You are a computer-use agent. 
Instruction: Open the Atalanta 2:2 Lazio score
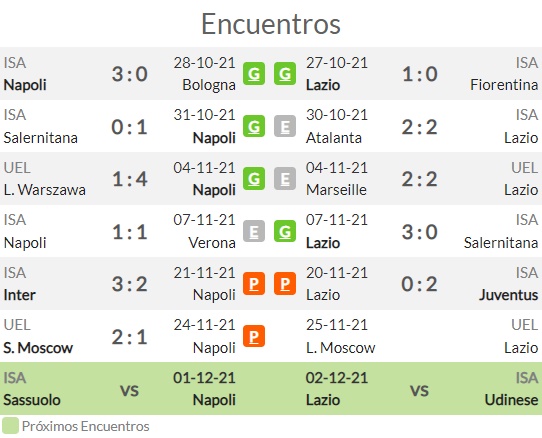point(420,127)
